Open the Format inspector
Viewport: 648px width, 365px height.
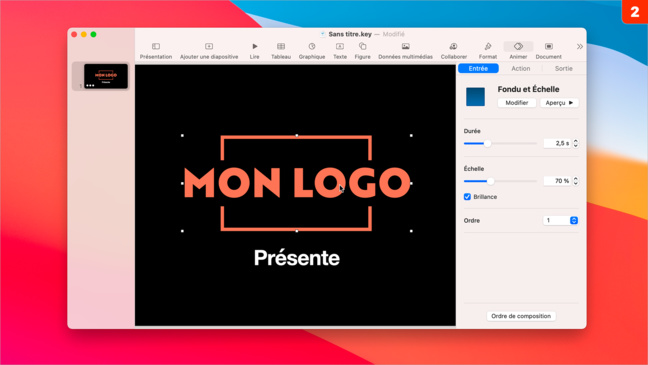coord(488,46)
